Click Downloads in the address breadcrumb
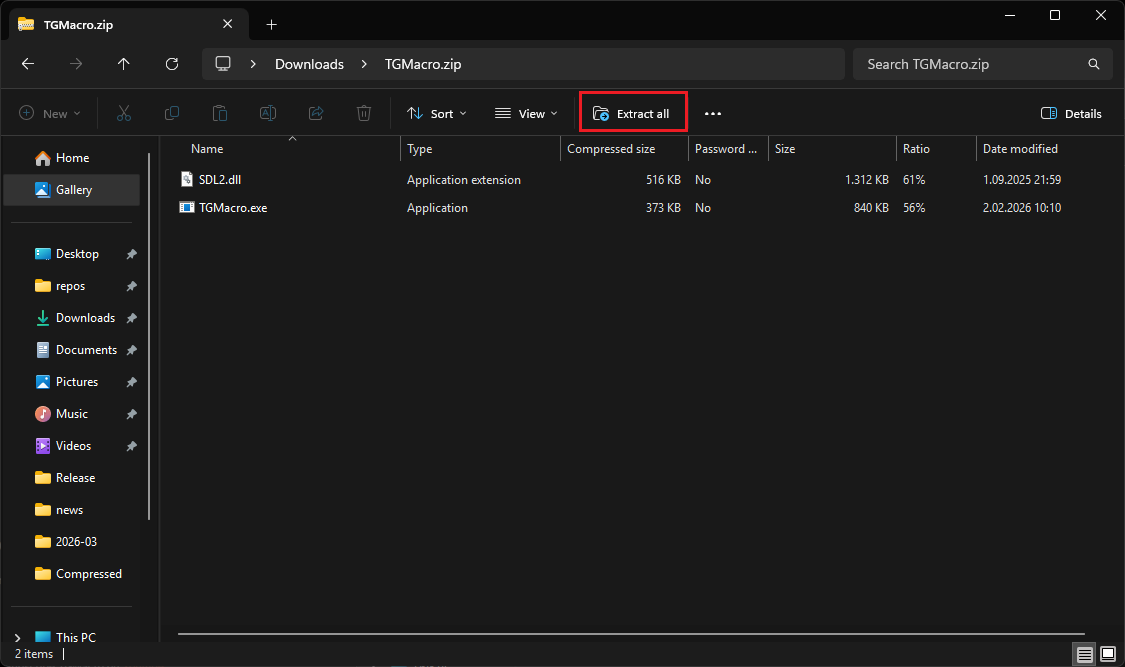The width and height of the screenshot is (1125, 667). pos(309,64)
